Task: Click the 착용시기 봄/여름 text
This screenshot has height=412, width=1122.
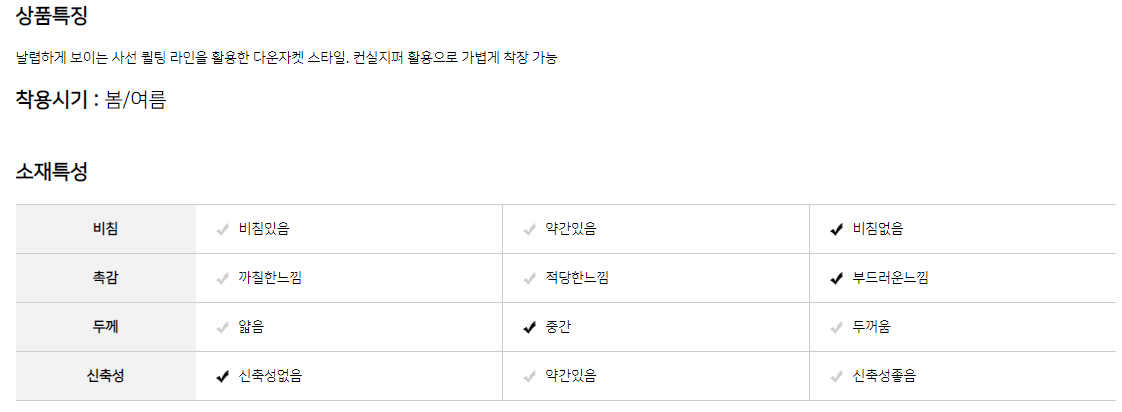Action: click(x=91, y=100)
